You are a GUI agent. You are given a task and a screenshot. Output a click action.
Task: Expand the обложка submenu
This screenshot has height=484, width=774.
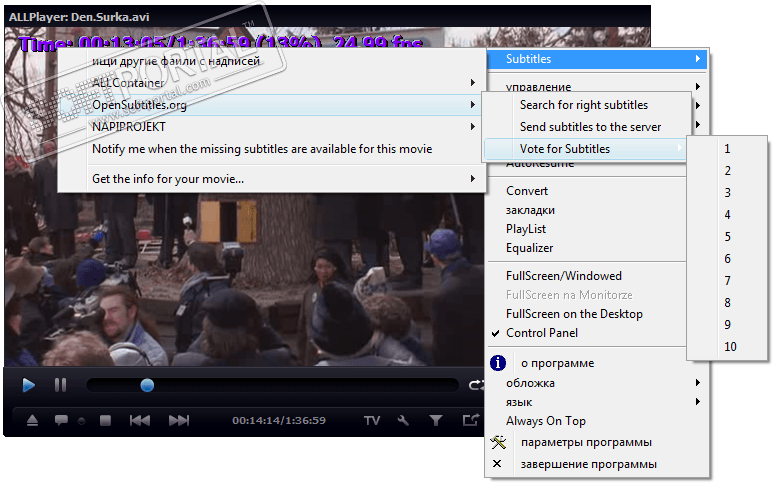(x=598, y=383)
